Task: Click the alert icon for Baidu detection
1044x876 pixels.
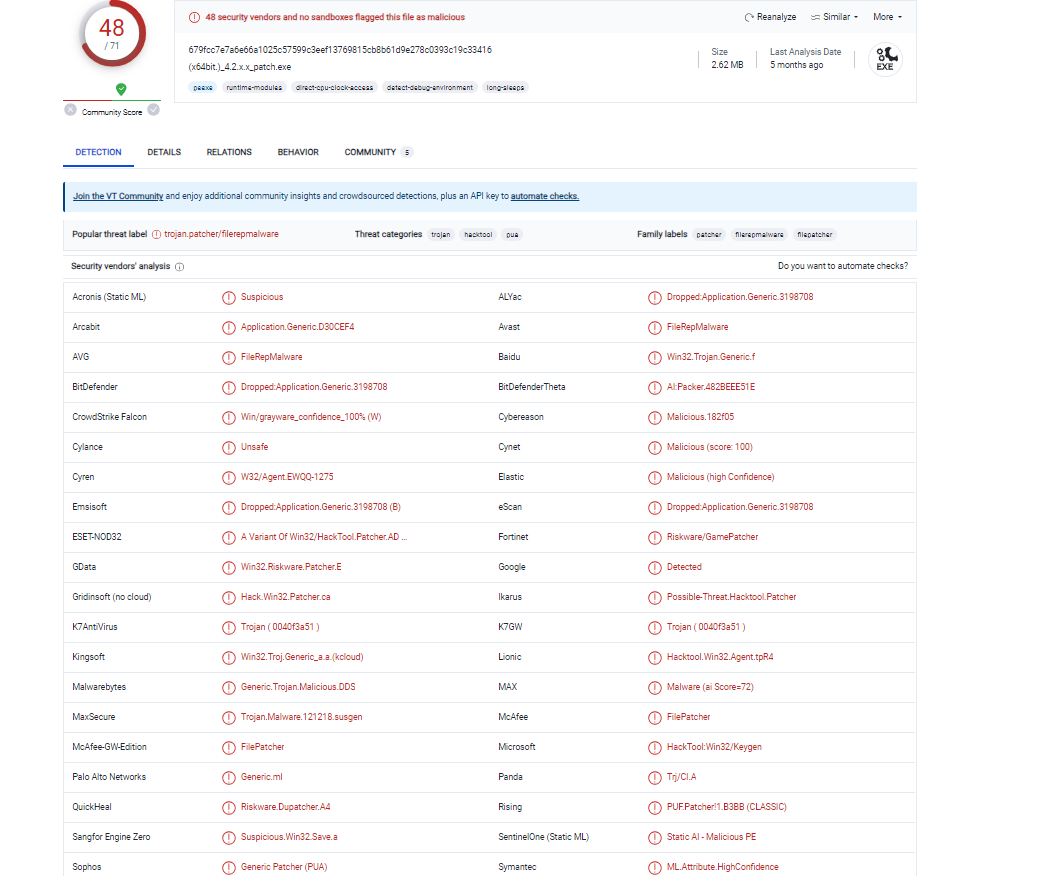Action: pyautogui.click(x=655, y=357)
